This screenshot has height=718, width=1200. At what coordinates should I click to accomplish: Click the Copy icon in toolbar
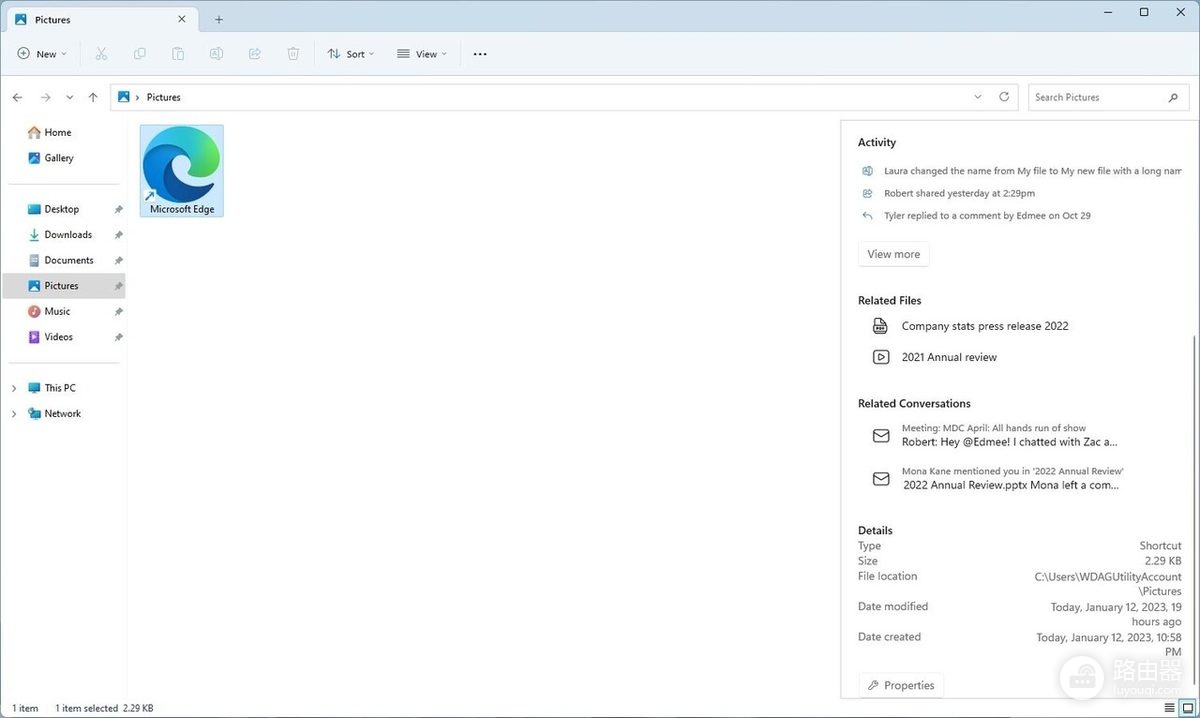139,54
